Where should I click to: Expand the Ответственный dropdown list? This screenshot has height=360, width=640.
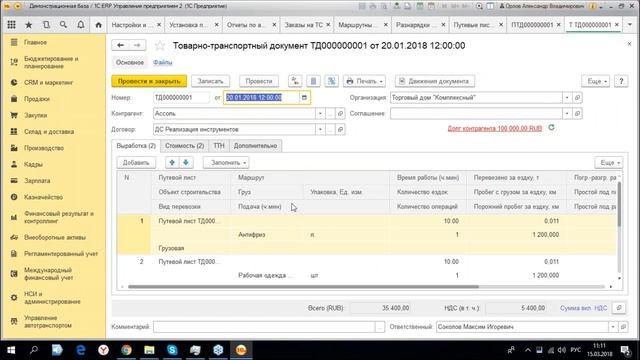coord(613,327)
